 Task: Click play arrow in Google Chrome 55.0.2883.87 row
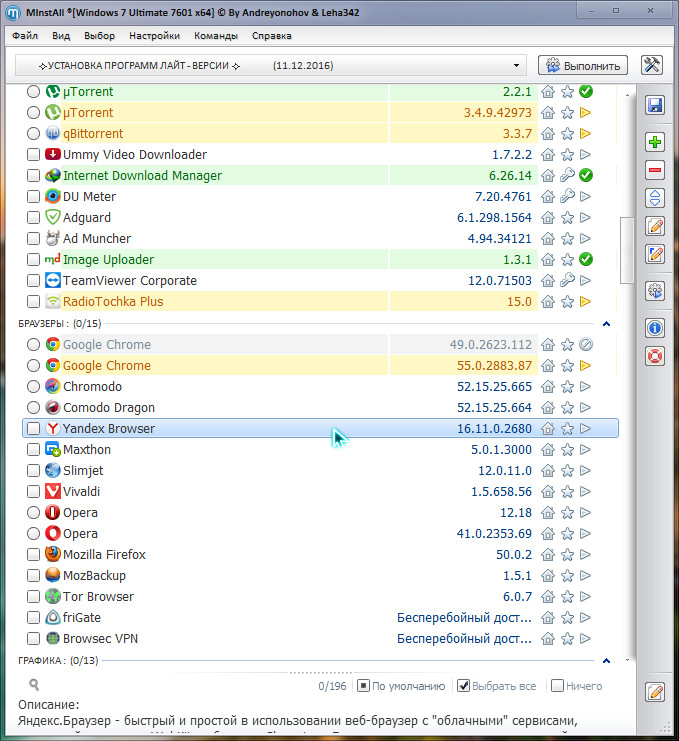(x=585, y=365)
